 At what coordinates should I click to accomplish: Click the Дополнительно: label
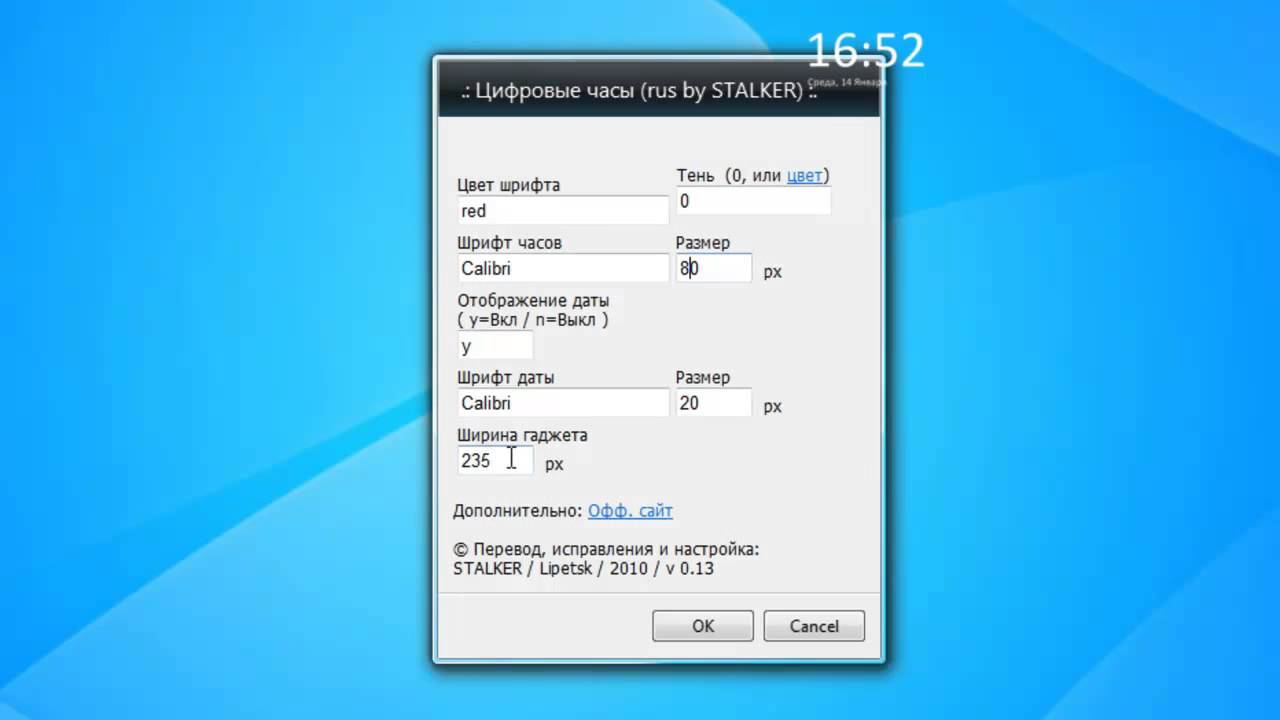click(517, 511)
